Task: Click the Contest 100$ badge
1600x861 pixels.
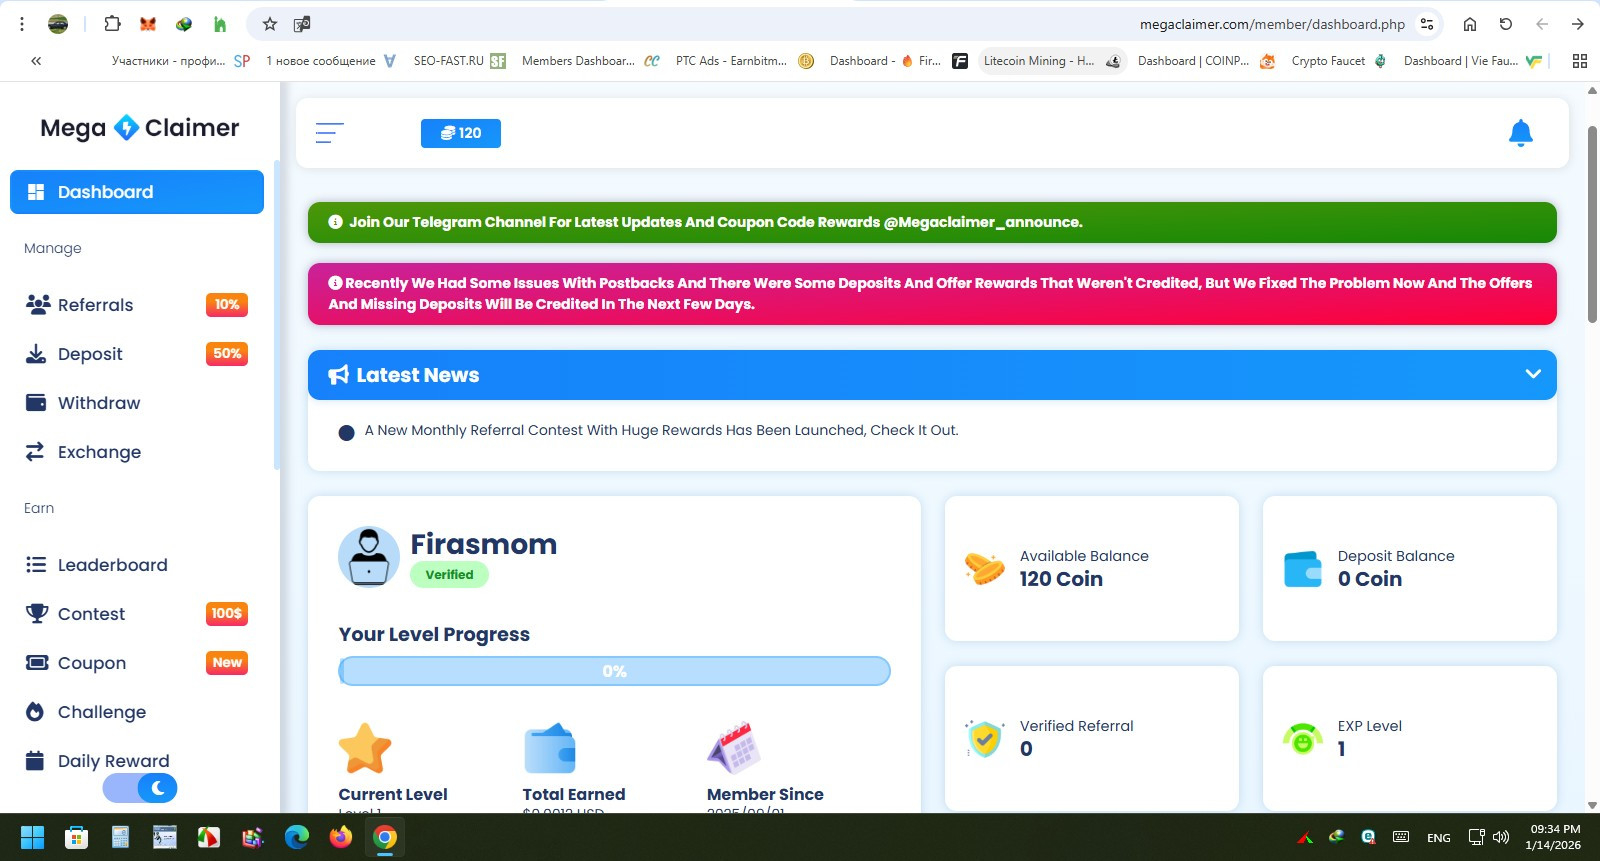Action: 227,614
